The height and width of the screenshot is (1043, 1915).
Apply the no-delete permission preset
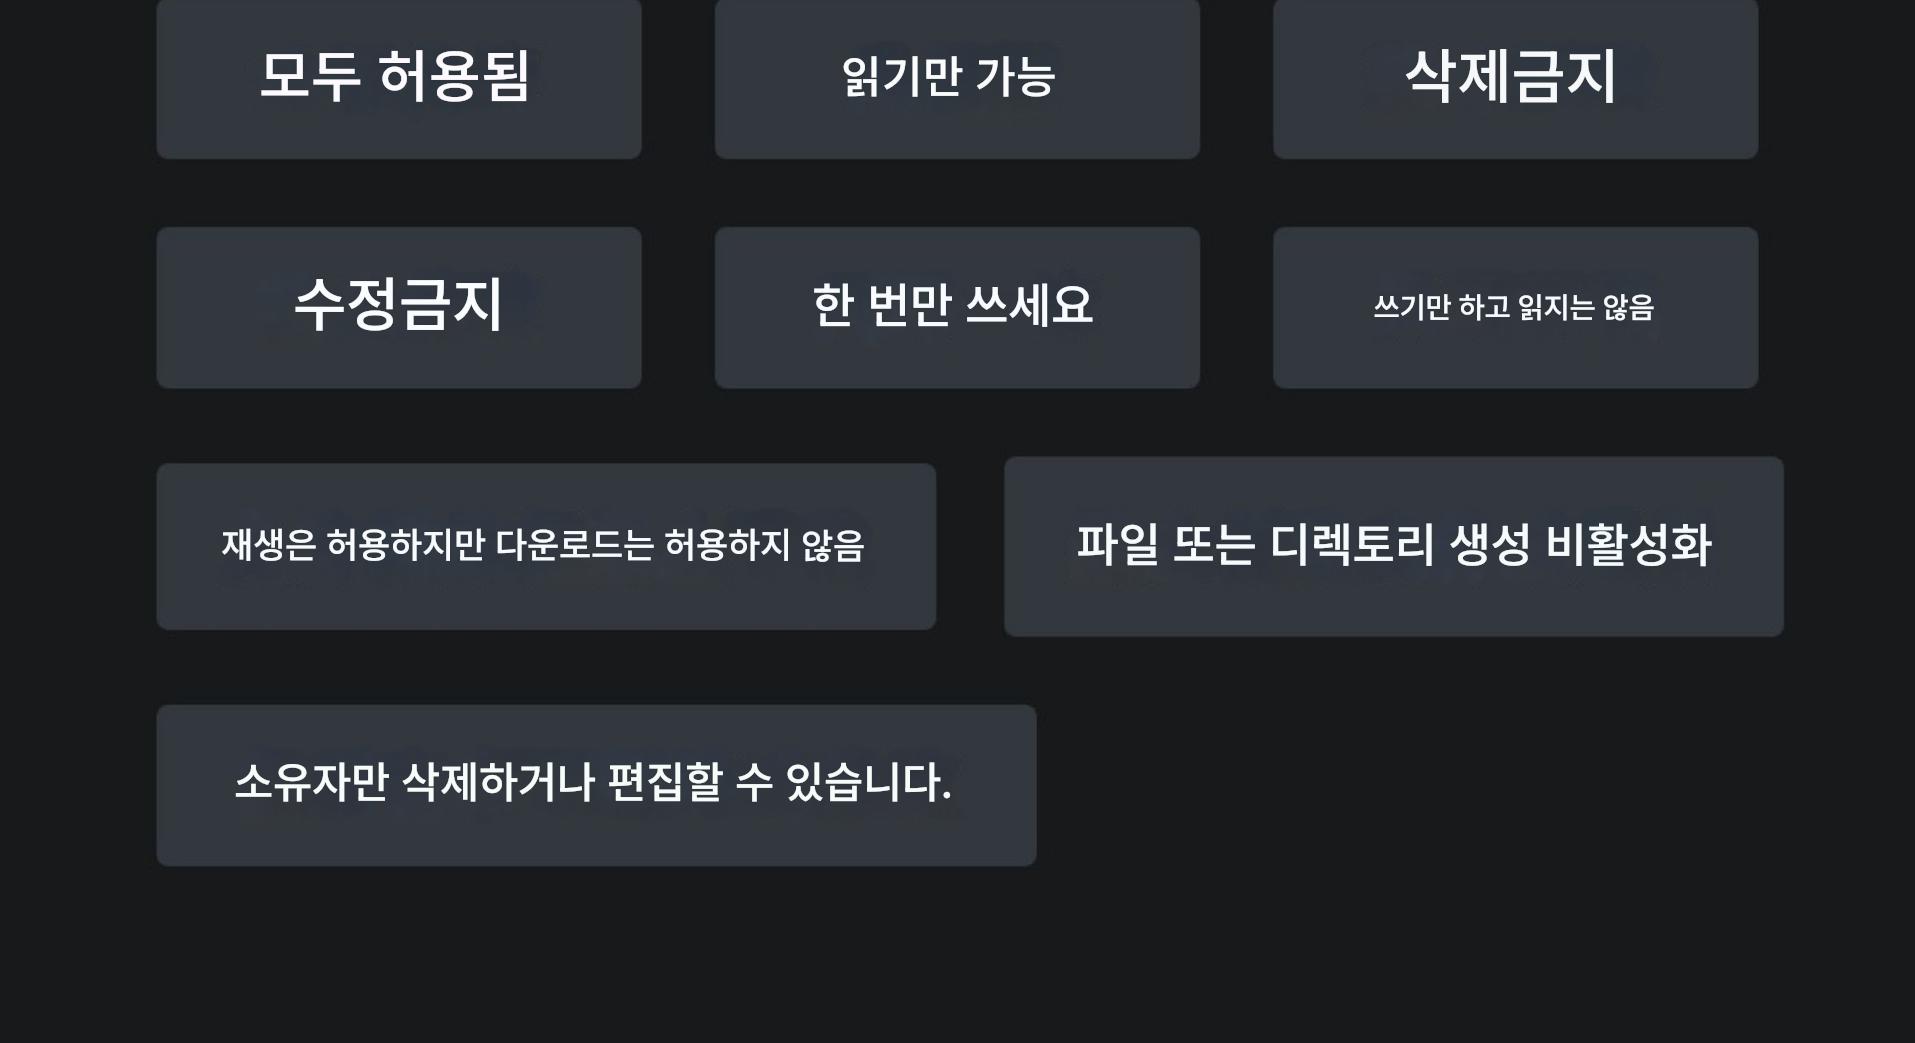point(1514,78)
